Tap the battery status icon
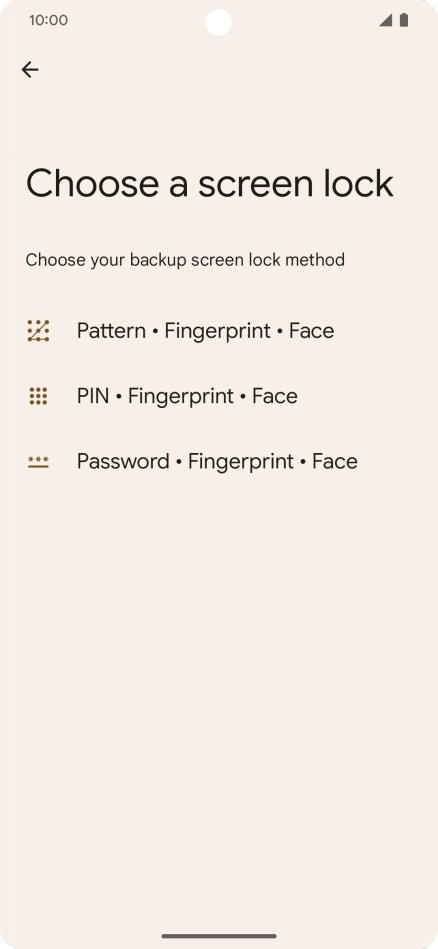The width and height of the screenshot is (438, 949). pyautogui.click(x=404, y=20)
